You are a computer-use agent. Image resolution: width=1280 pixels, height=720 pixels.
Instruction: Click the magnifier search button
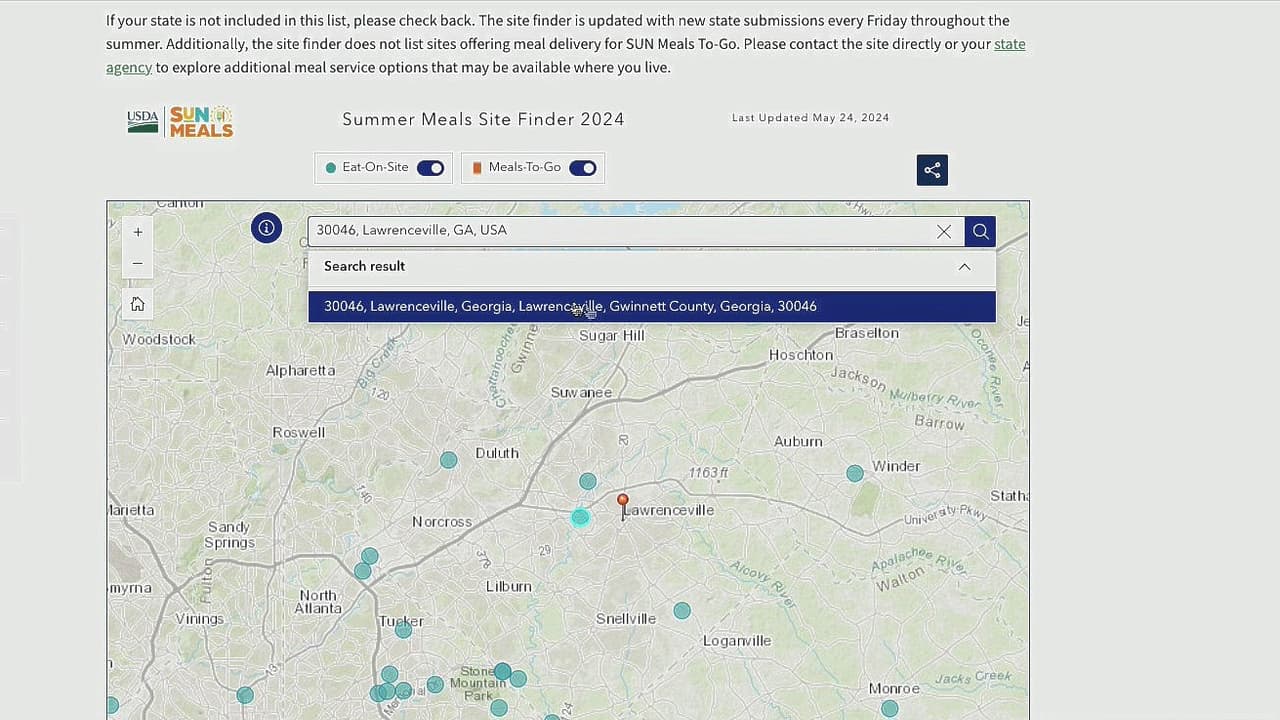point(980,231)
